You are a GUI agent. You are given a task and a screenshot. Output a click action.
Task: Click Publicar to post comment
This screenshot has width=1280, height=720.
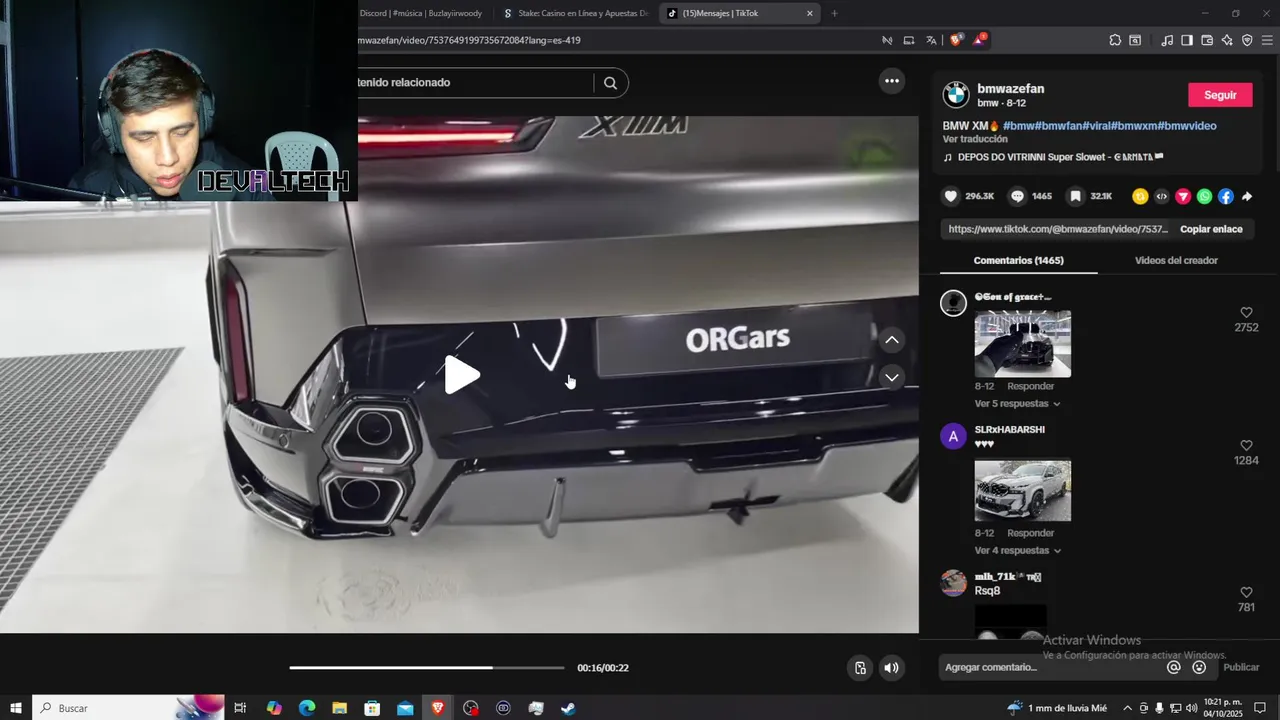[1241, 667]
